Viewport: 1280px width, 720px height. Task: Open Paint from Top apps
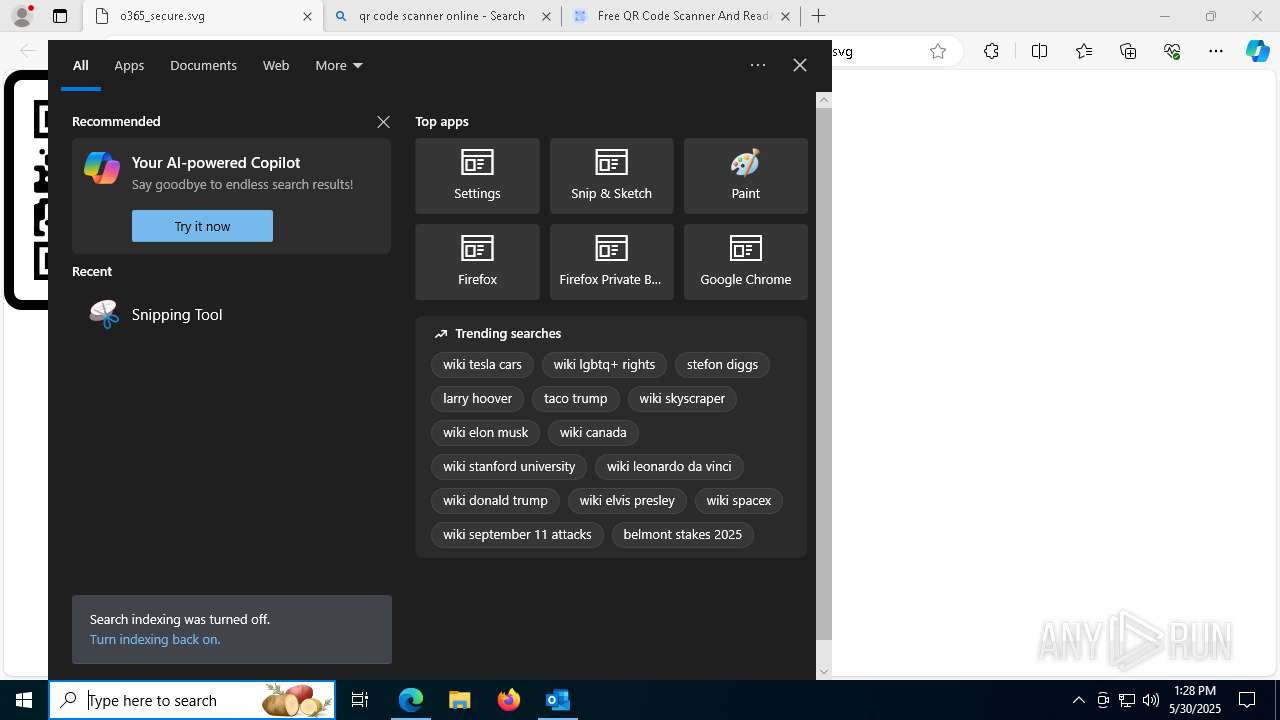pyautogui.click(x=745, y=176)
